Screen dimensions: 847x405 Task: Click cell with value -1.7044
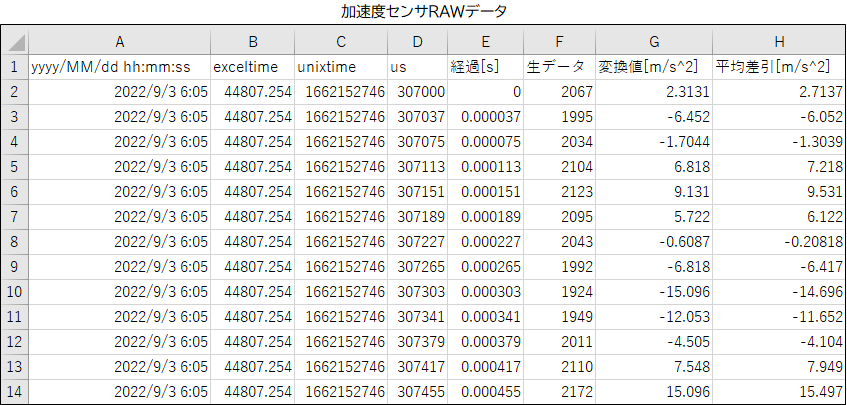tap(654, 141)
